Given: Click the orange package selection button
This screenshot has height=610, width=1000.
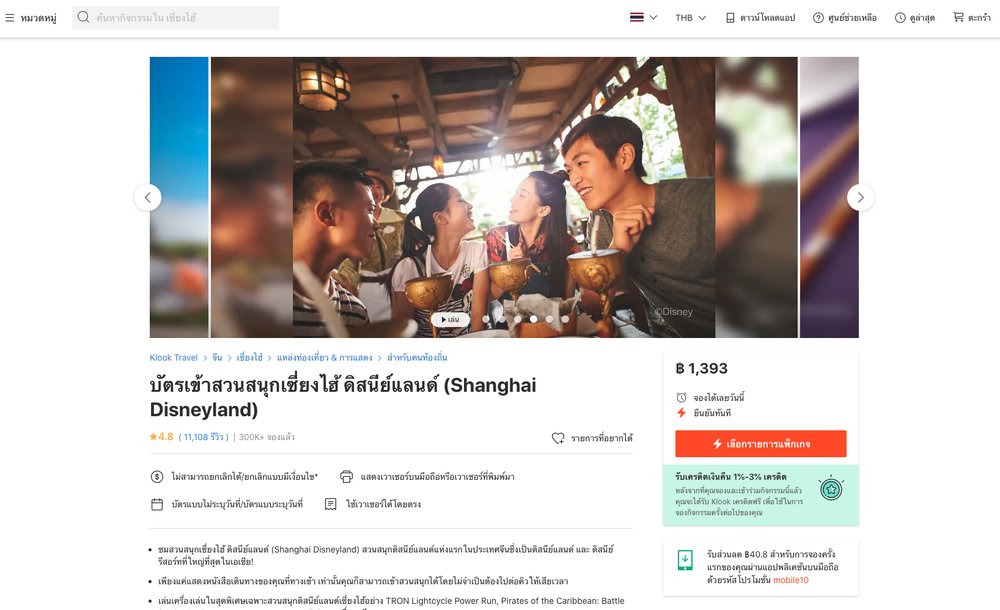Looking at the screenshot, I should click(761, 443).
